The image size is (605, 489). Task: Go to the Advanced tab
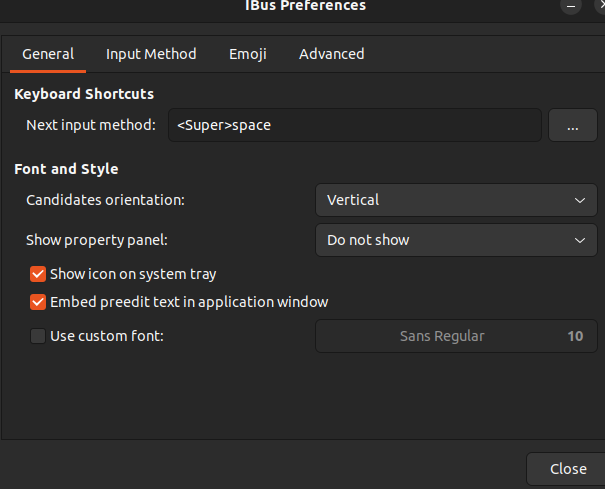click(x=331, y=54)
